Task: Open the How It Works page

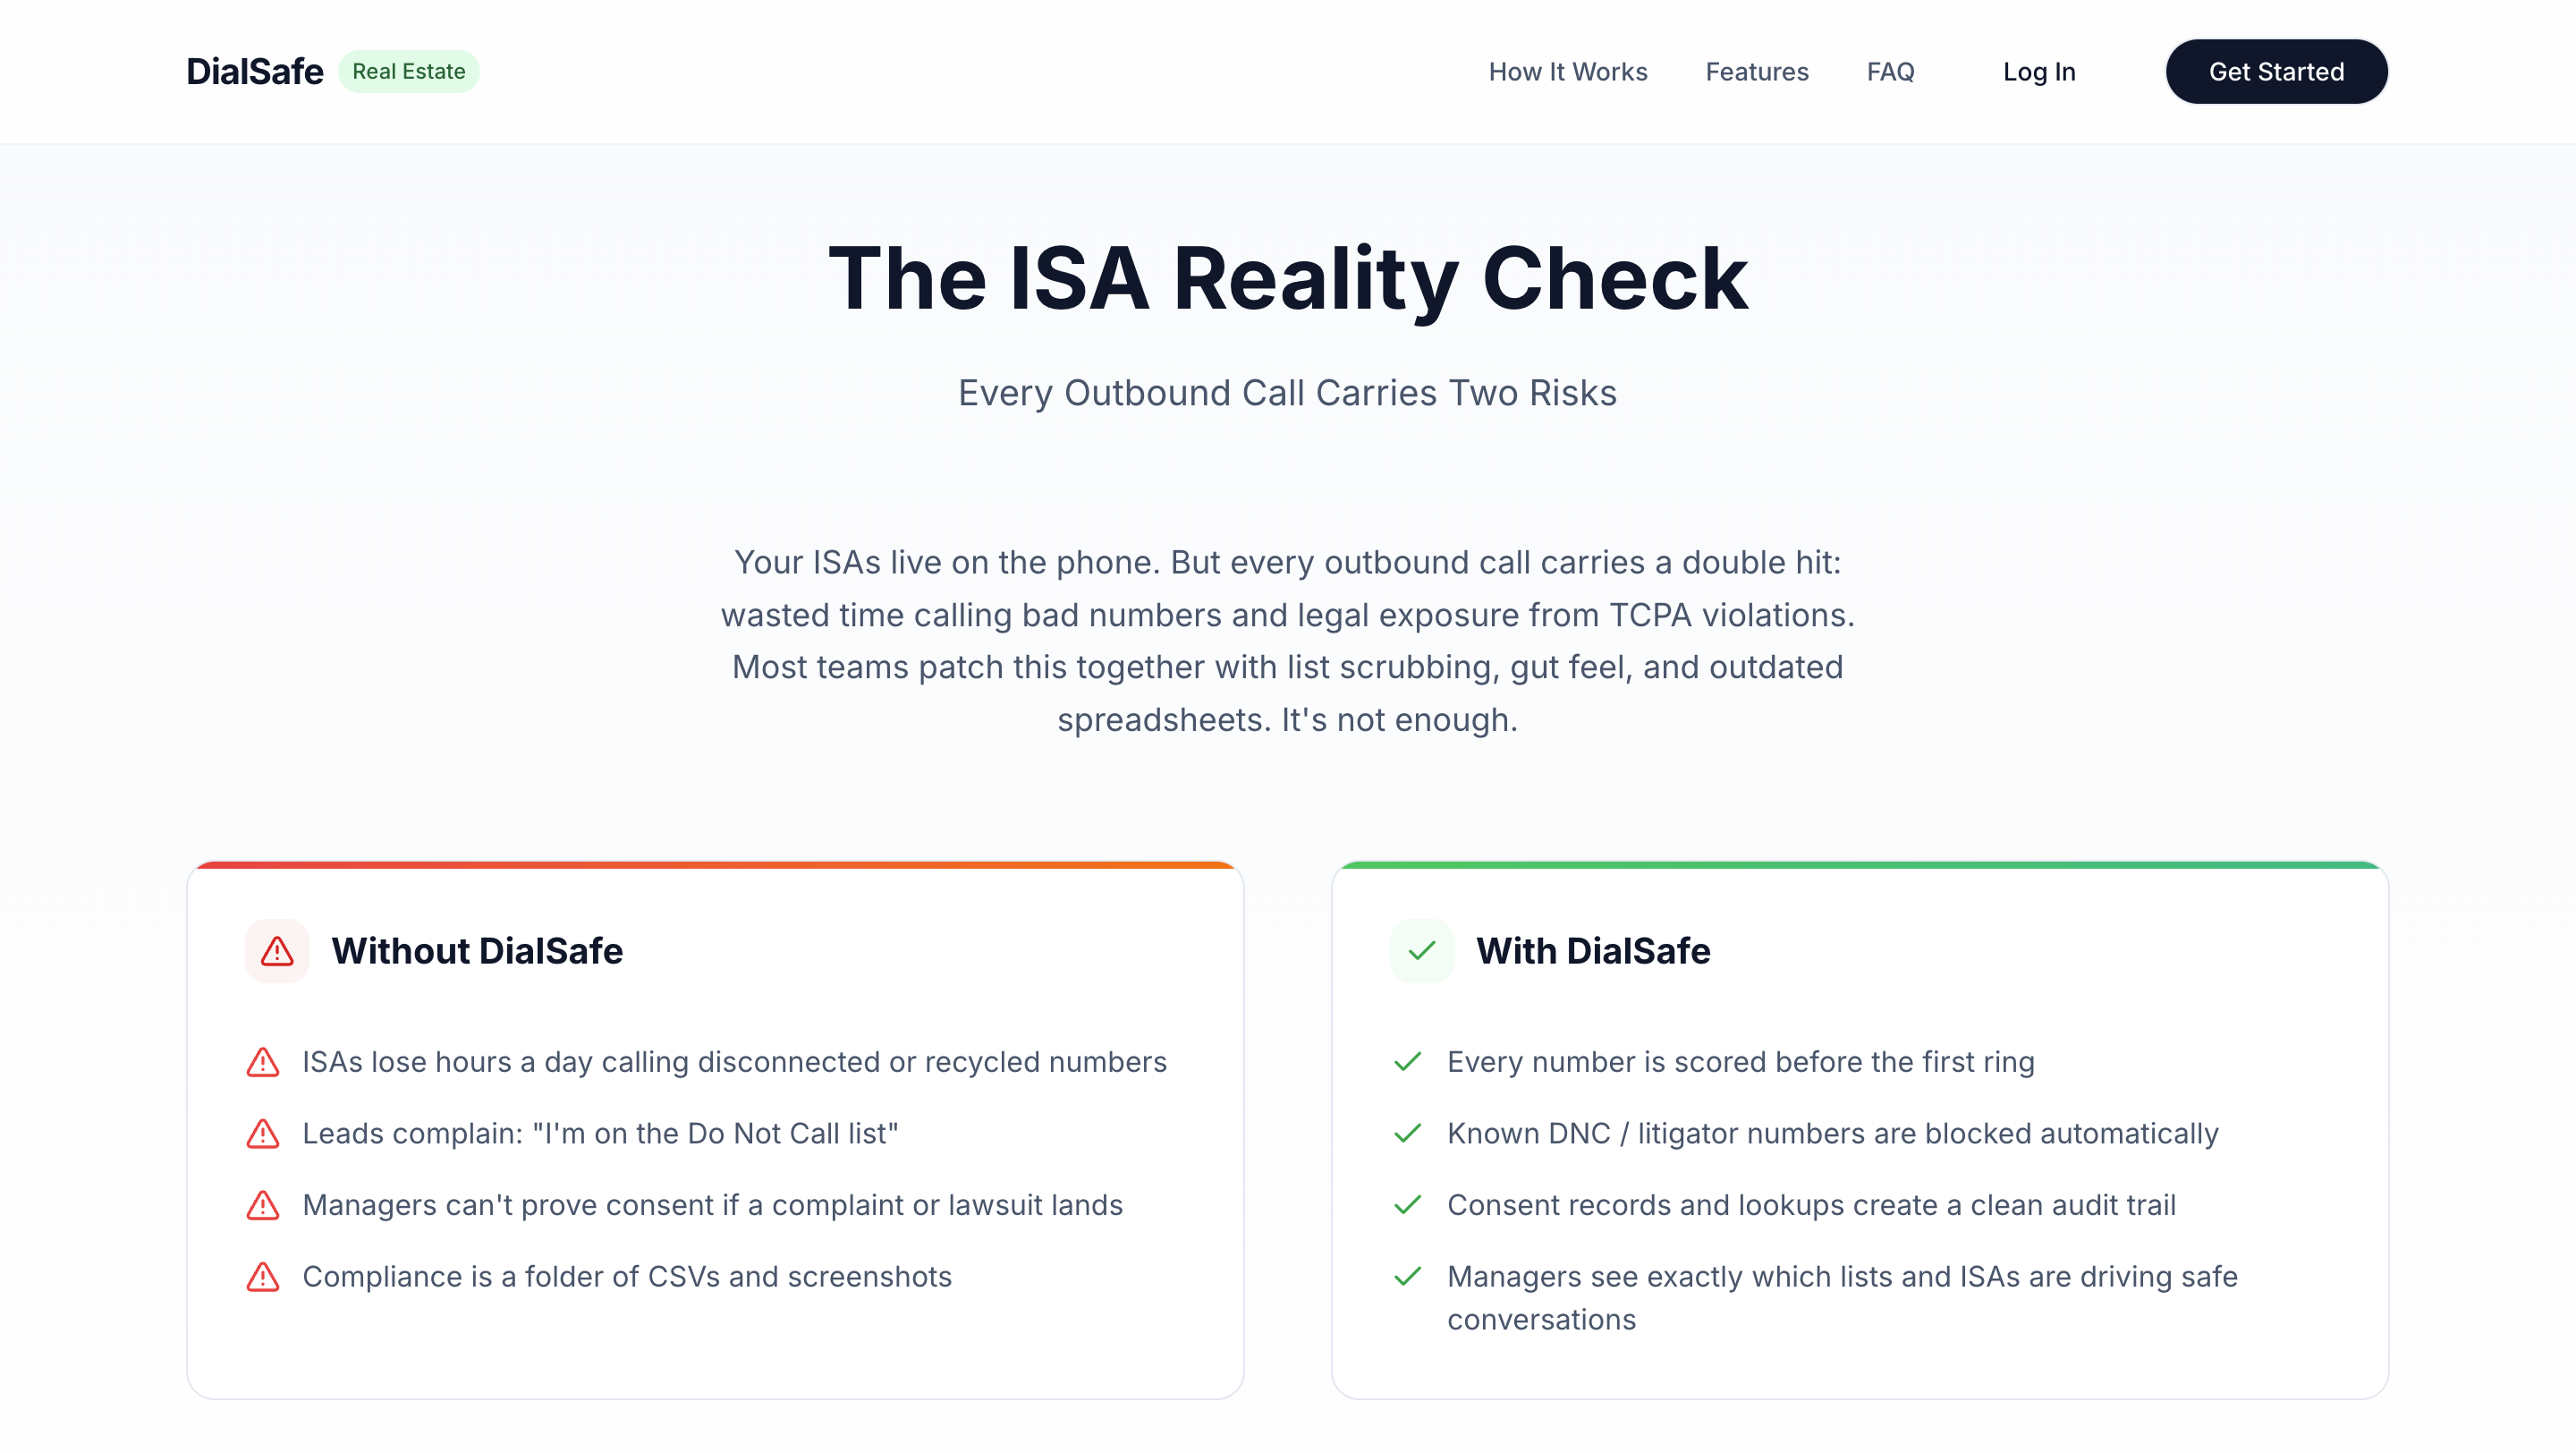Action: [1568, 71]
